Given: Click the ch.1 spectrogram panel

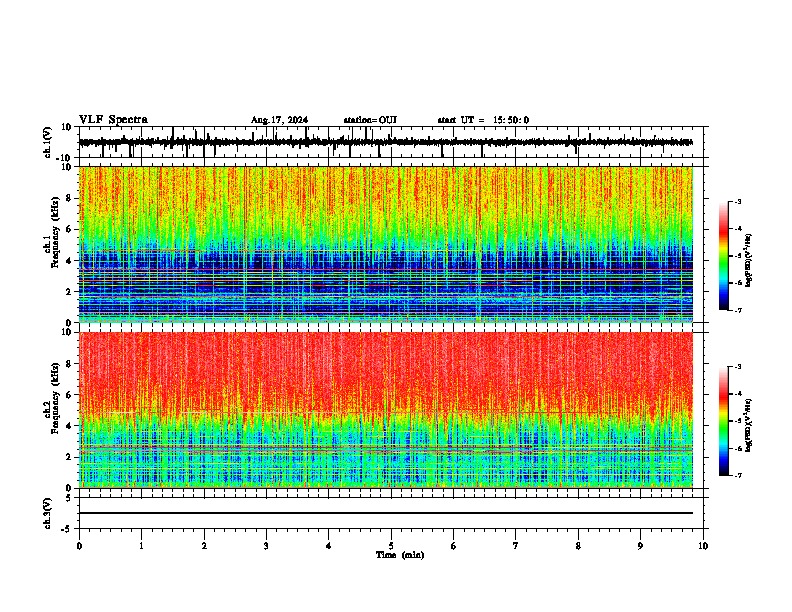Looking at the screenshot, I should click(x=386, y=244).
